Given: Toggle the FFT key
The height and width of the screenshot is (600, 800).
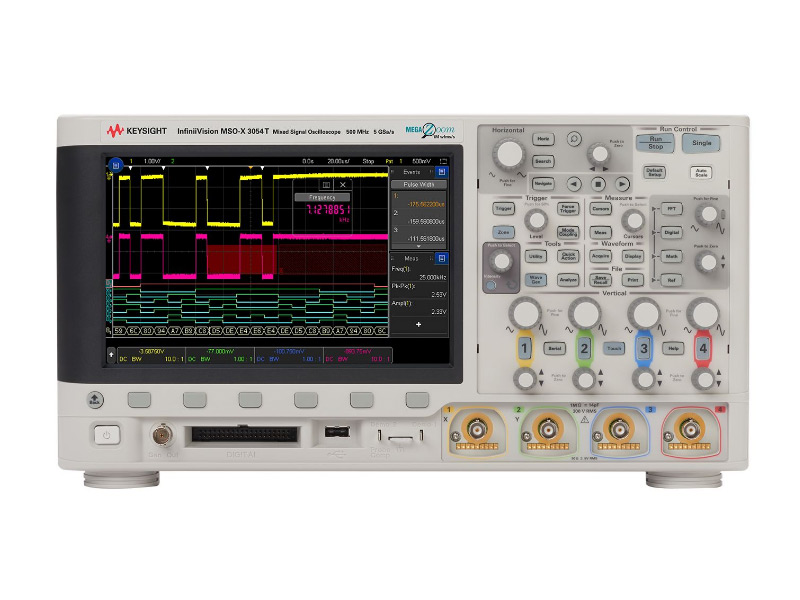Looking at the screenshot, I should tap(671, 209).
